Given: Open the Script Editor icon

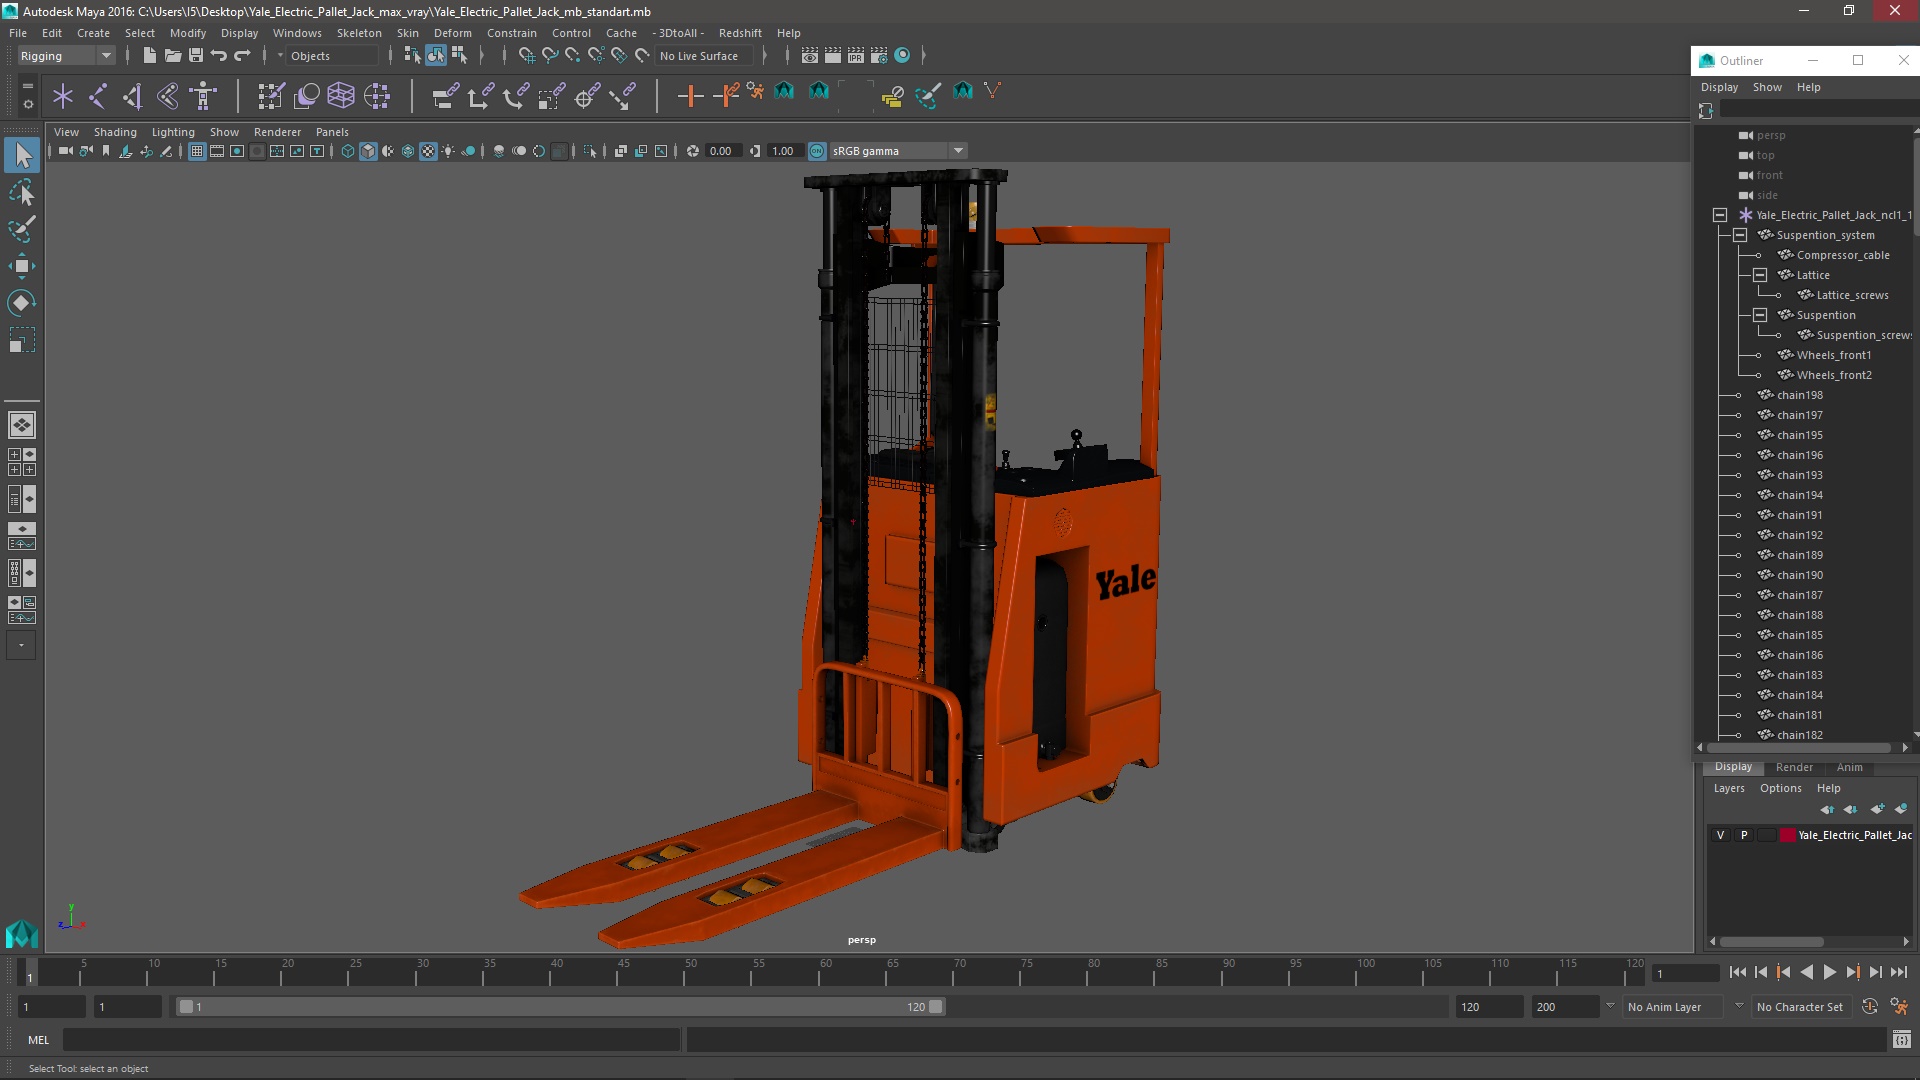Looking at the screenshot, I should click(x=1901, y=1040).
